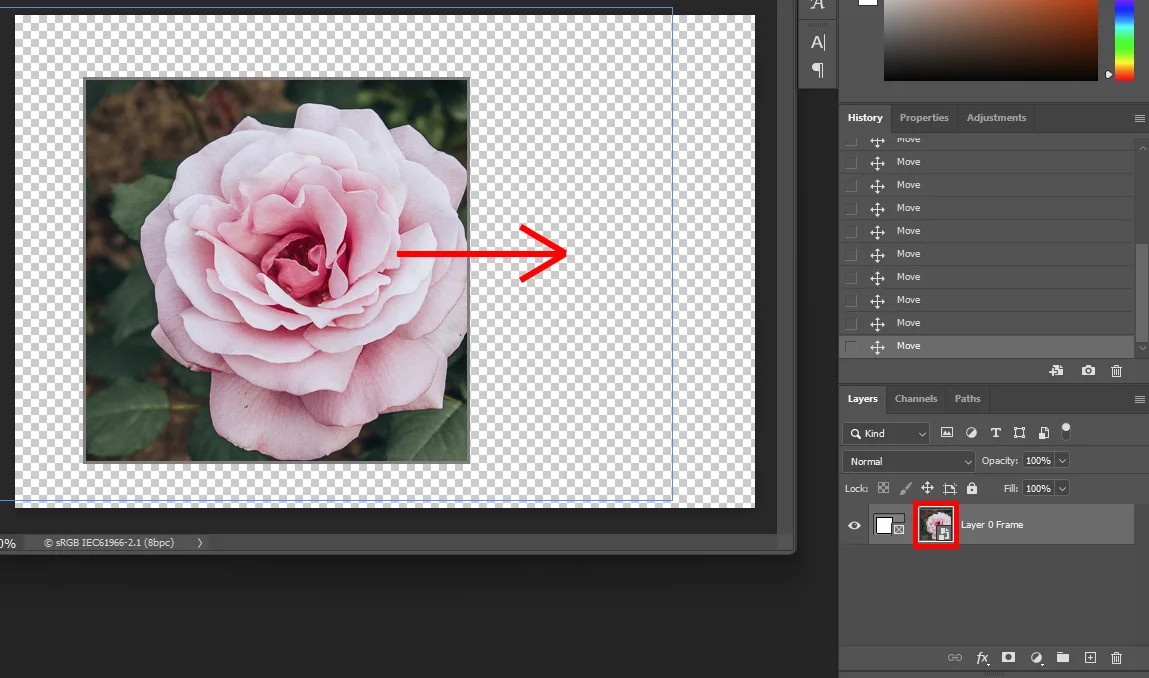1149x678 pixels.
Task: Create a new group folder
Action: coord(1063,657)
